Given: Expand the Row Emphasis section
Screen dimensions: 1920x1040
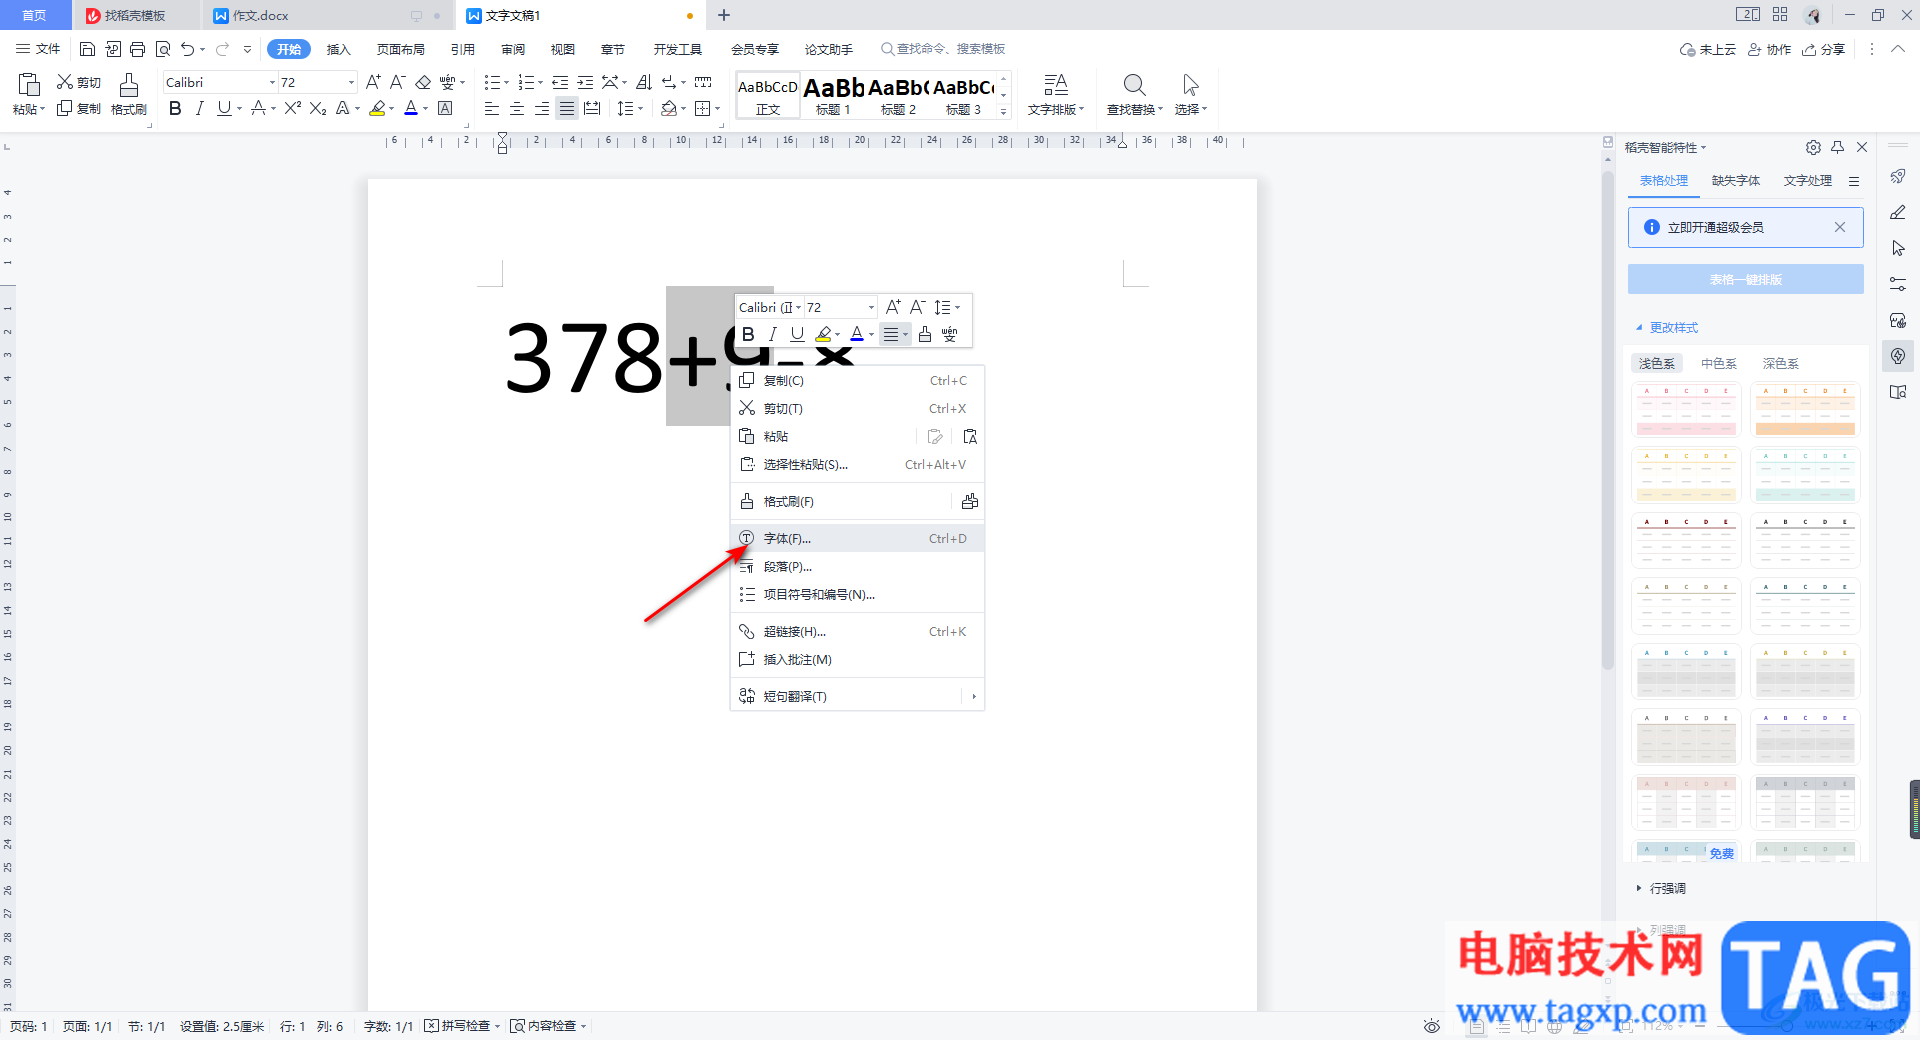Looking at the screenshot, I should (1661, 888).
